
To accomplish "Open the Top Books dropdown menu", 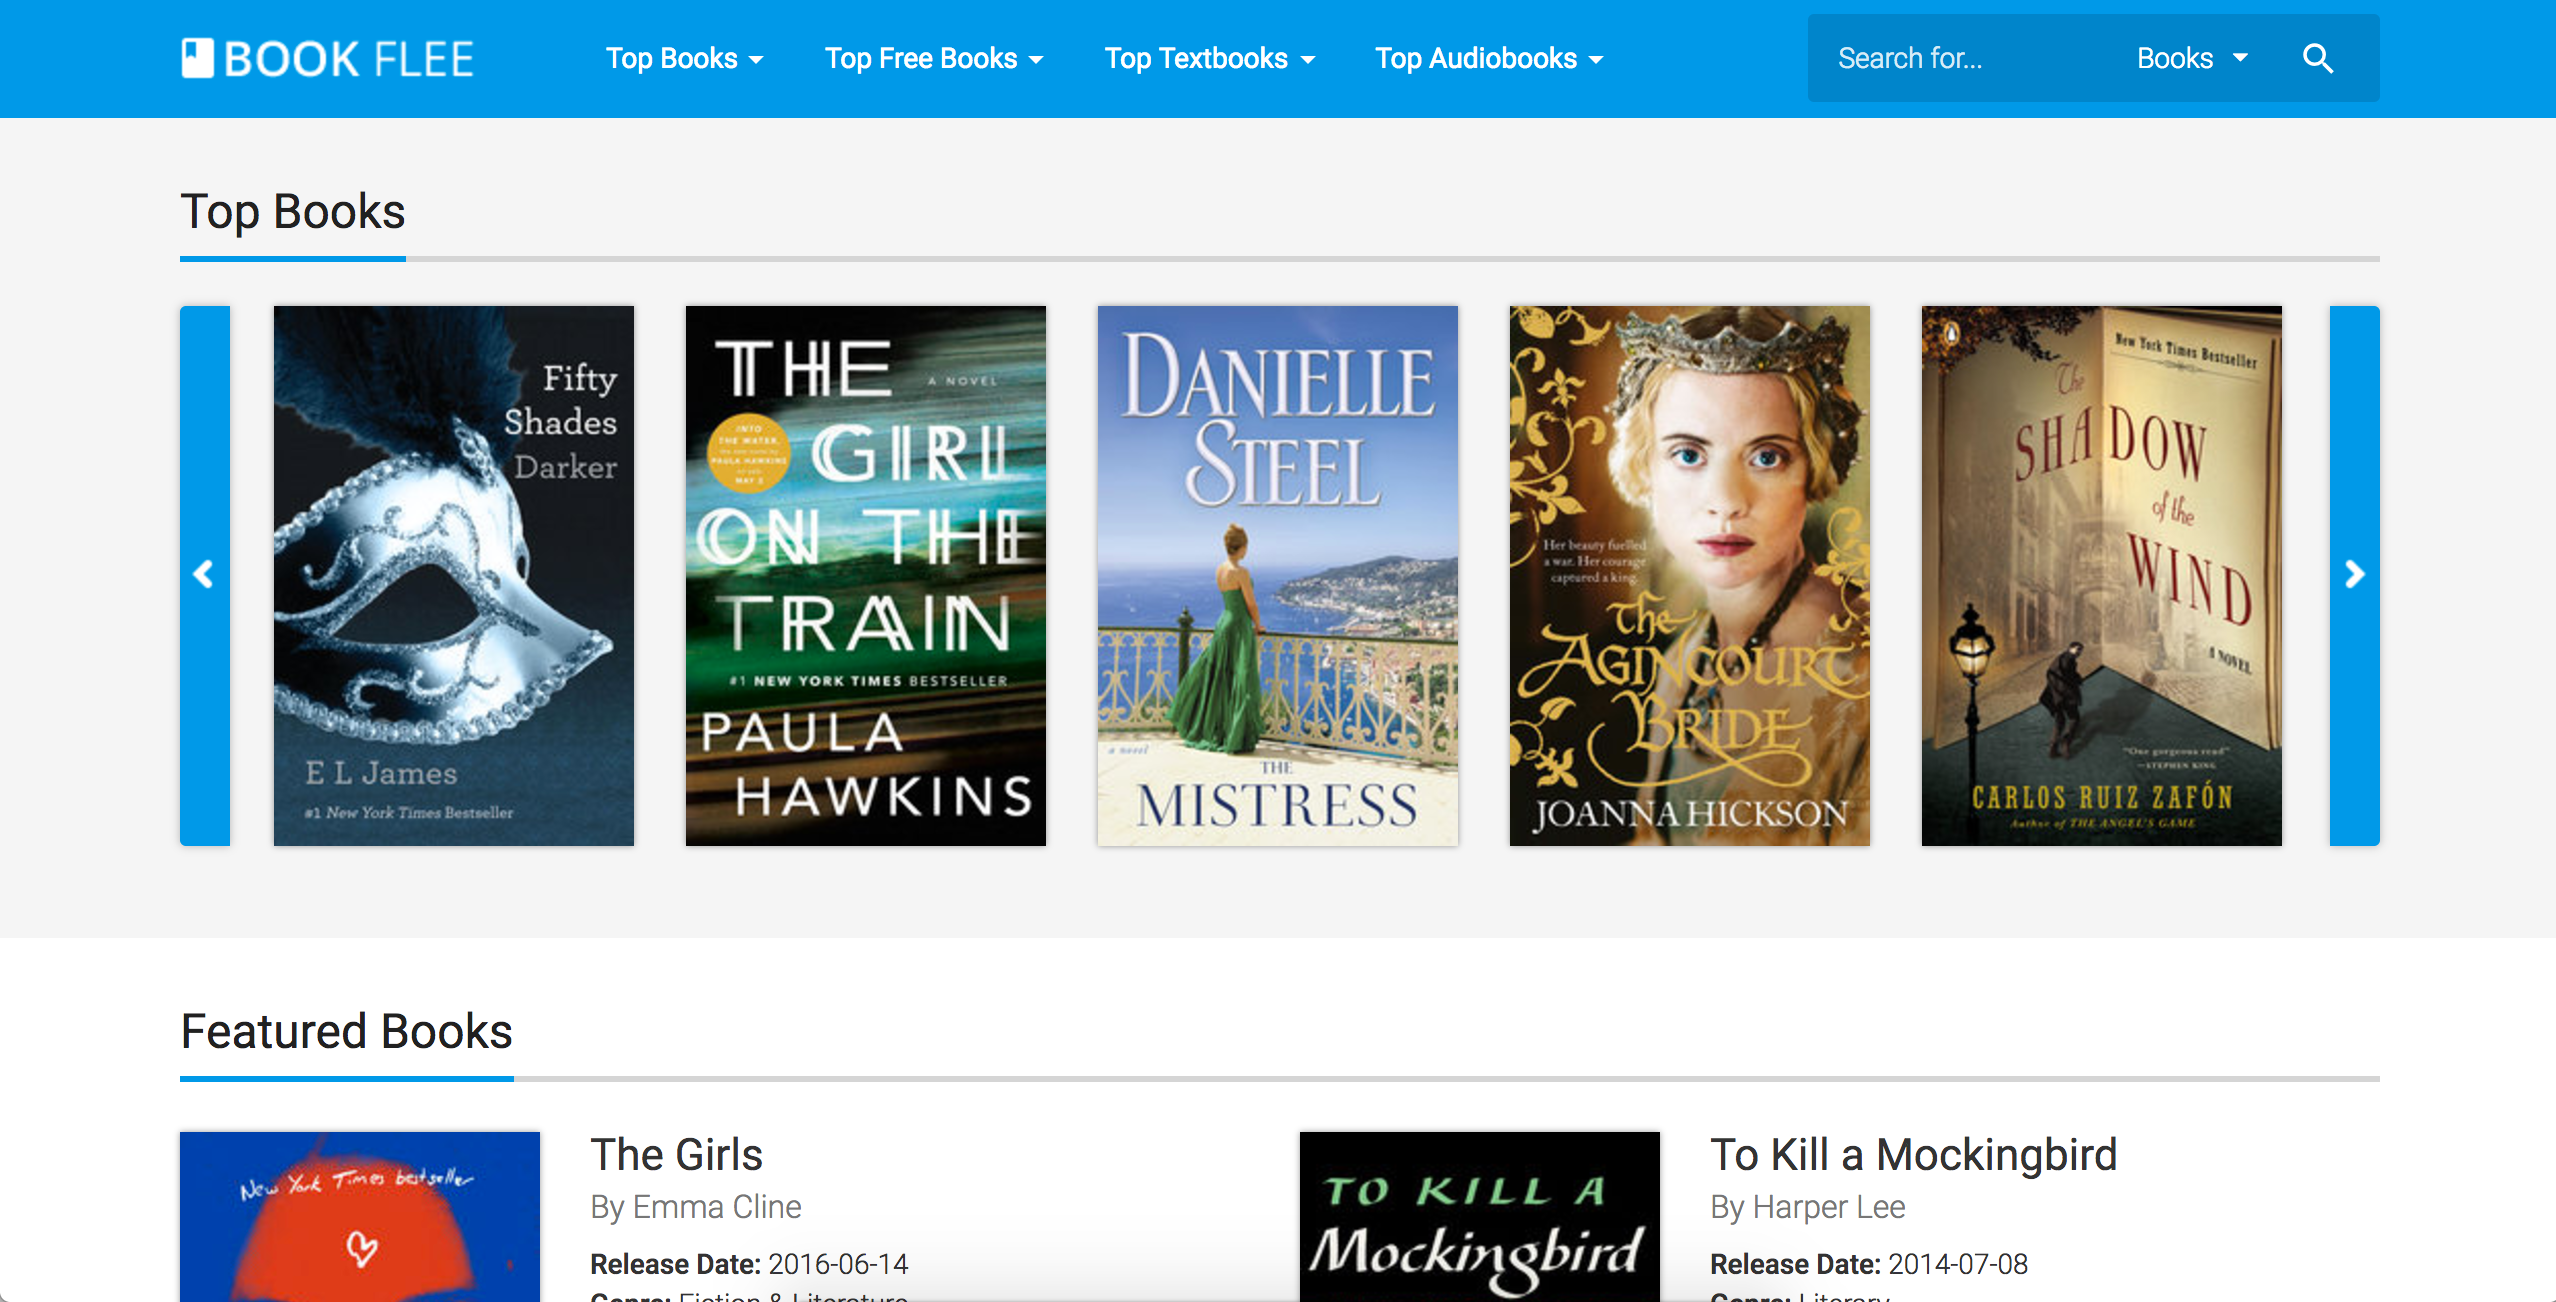I will pyautogui.click(x=684, y=59).
